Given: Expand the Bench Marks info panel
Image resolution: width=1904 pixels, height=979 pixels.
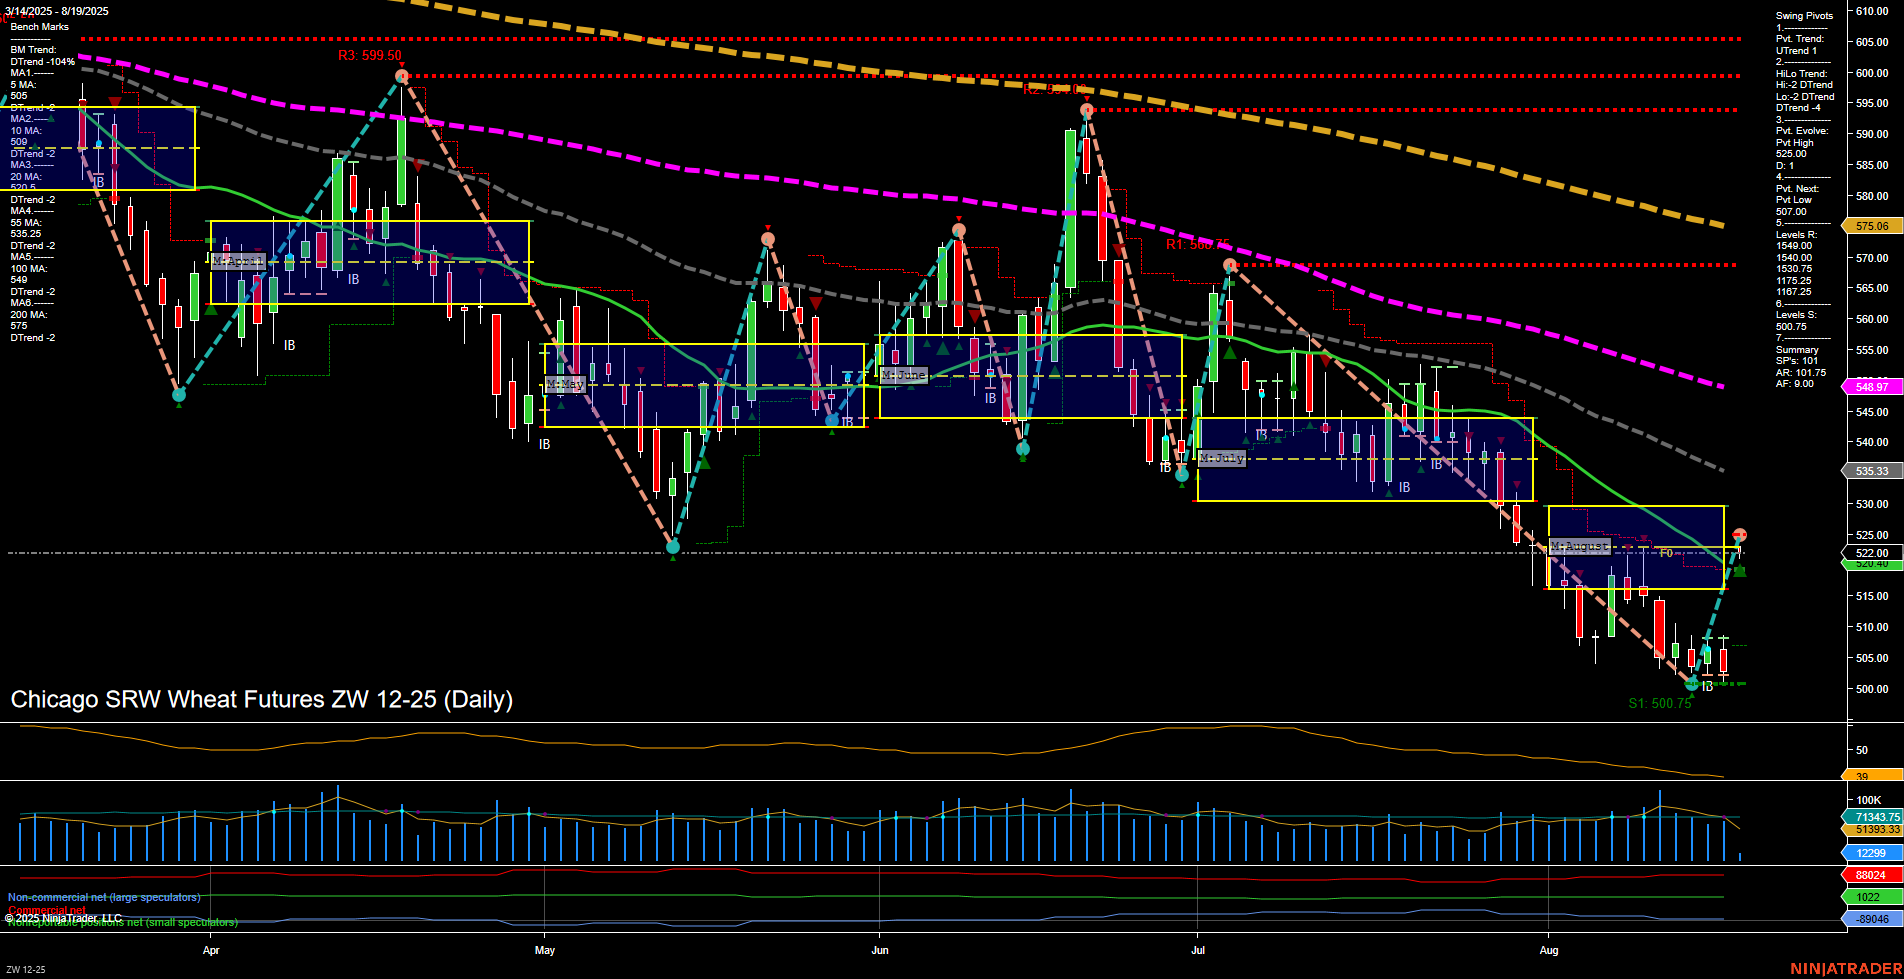Looking at the screenshot, I should point(41,26).
